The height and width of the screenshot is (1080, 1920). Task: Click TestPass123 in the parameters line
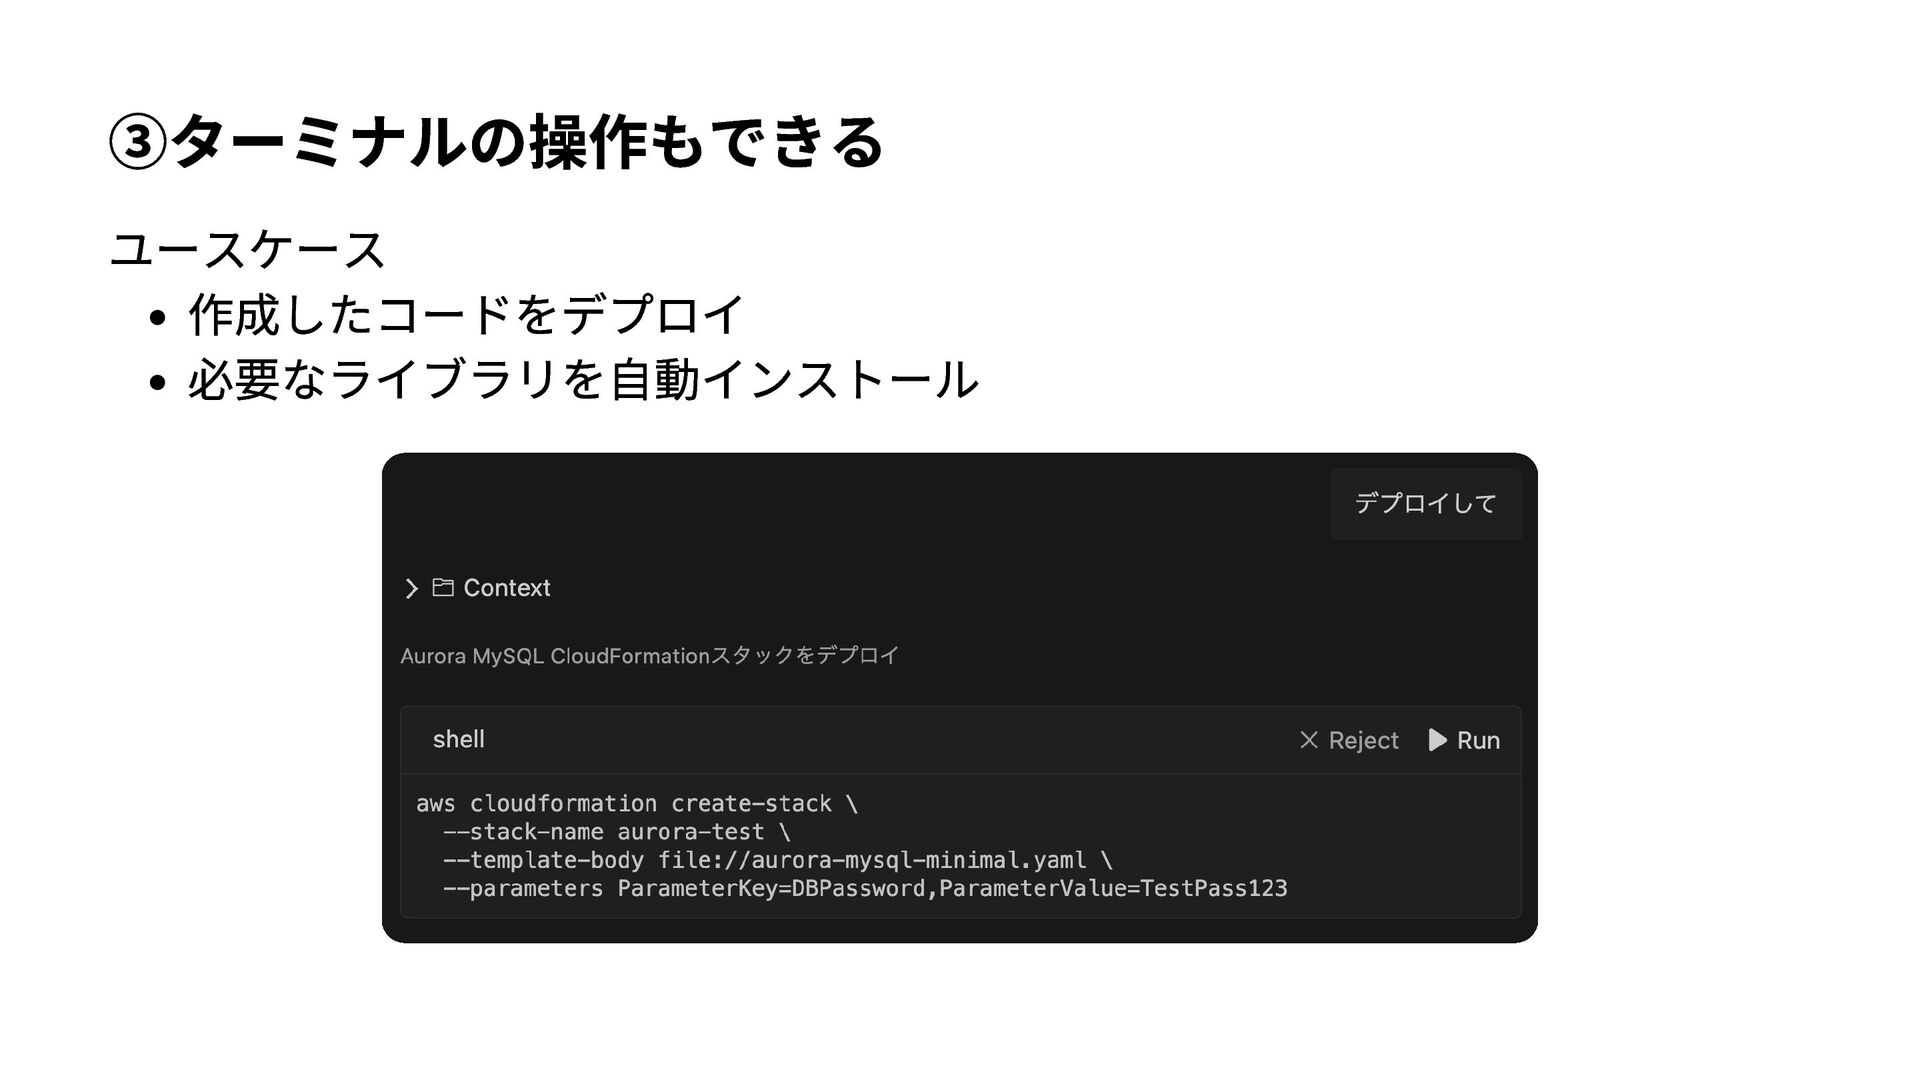1213,889
